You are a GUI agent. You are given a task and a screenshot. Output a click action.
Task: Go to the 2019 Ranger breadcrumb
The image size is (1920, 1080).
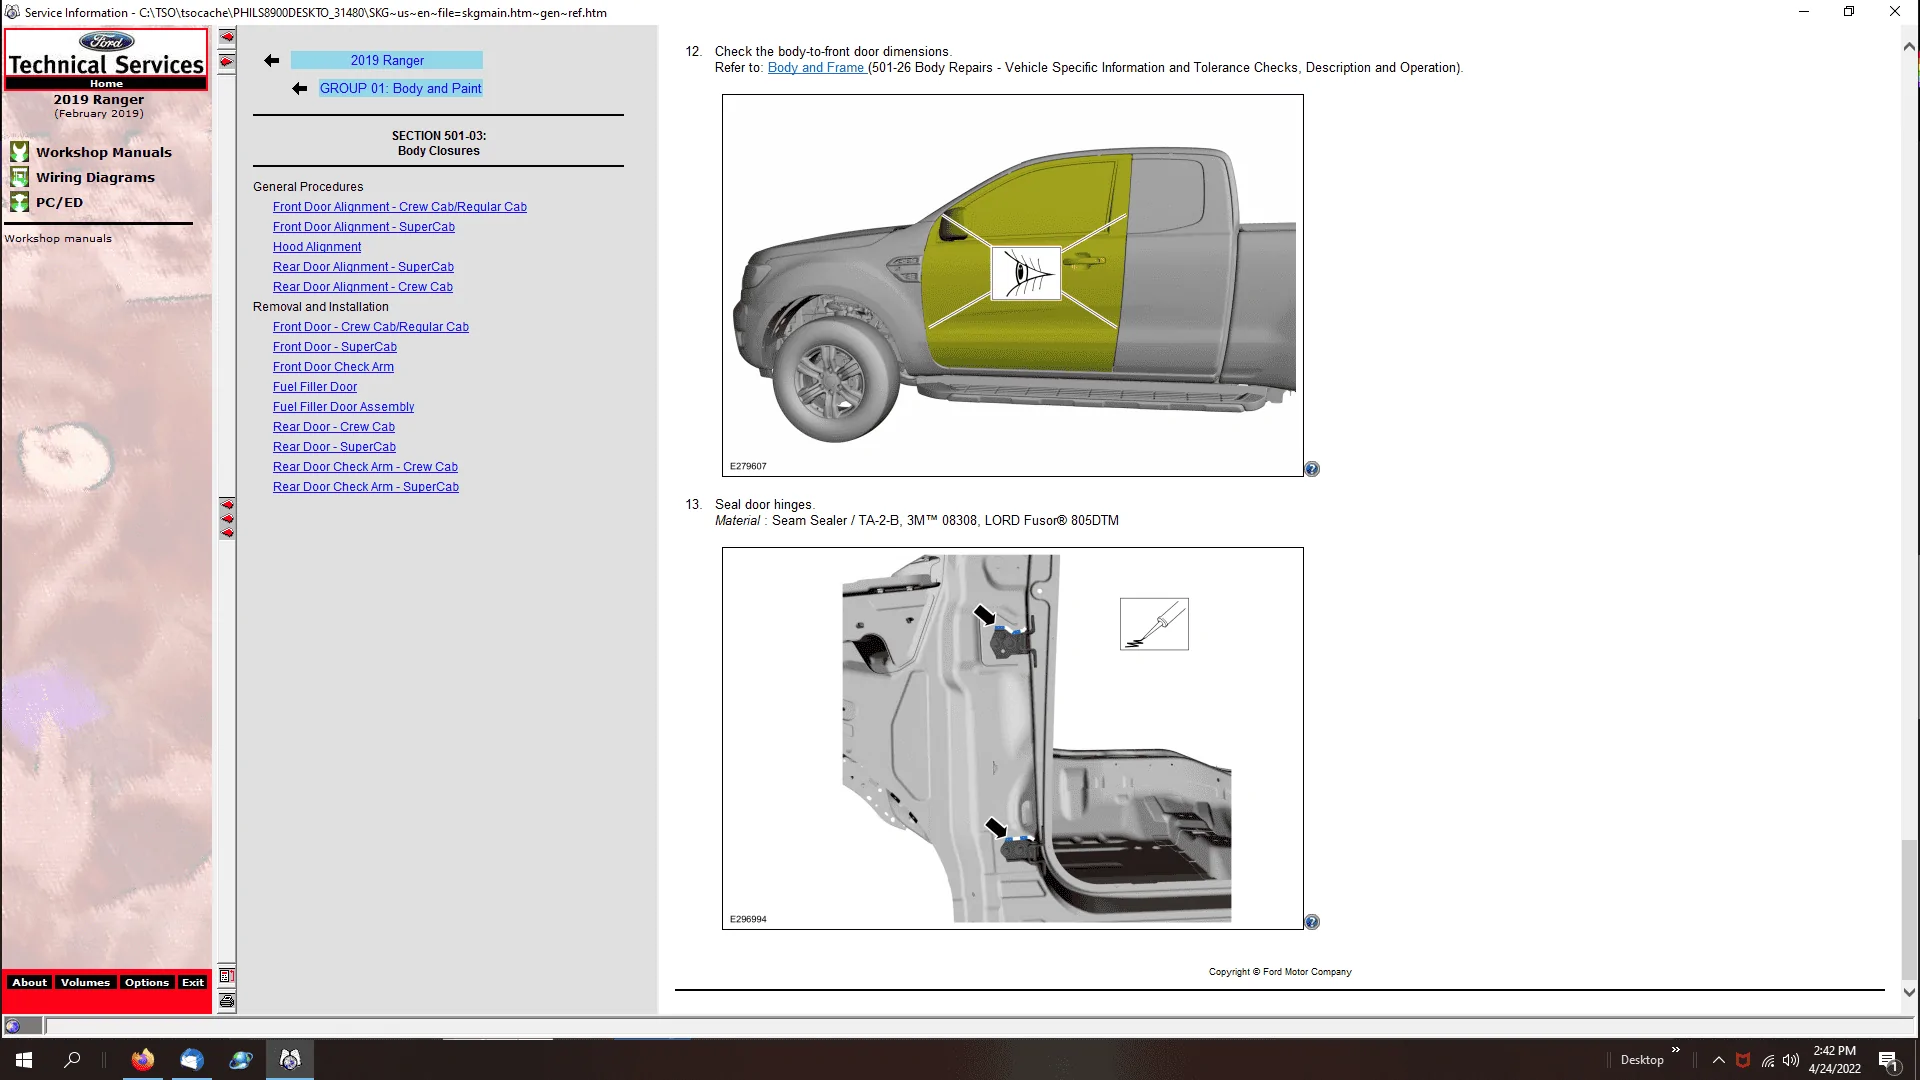coord(387,61)
